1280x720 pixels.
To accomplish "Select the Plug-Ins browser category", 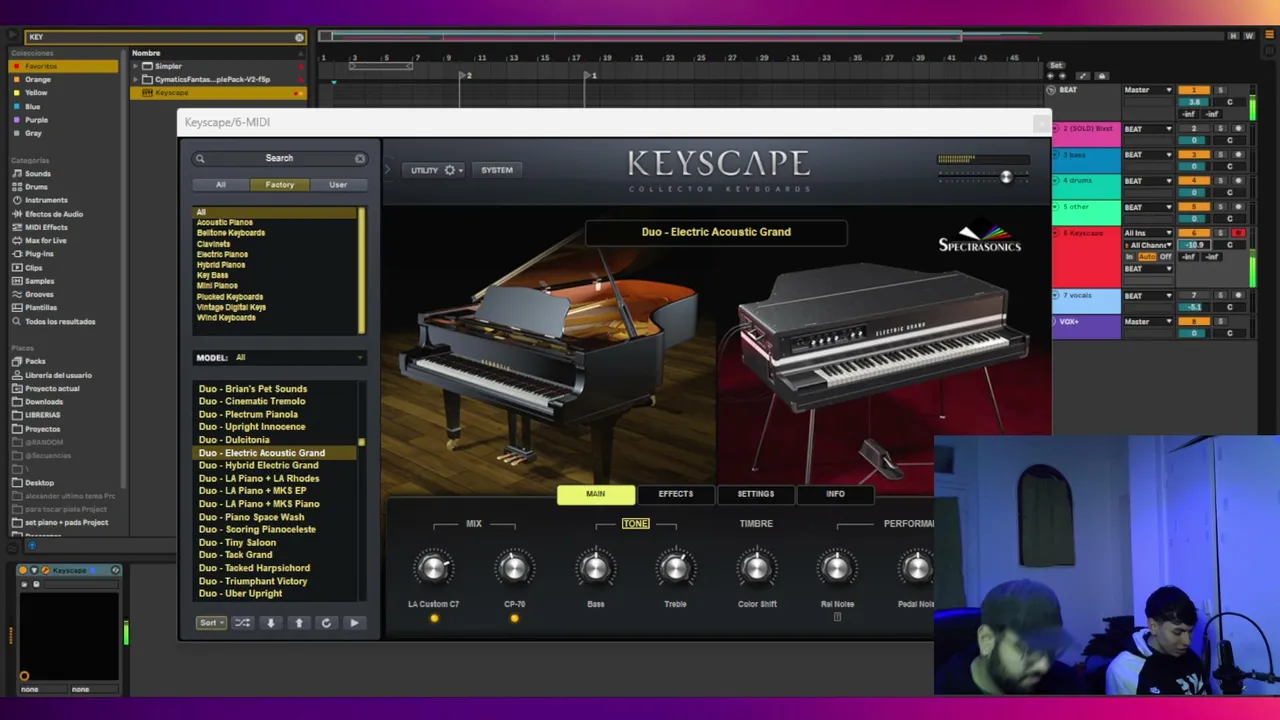I will [40, 254].
